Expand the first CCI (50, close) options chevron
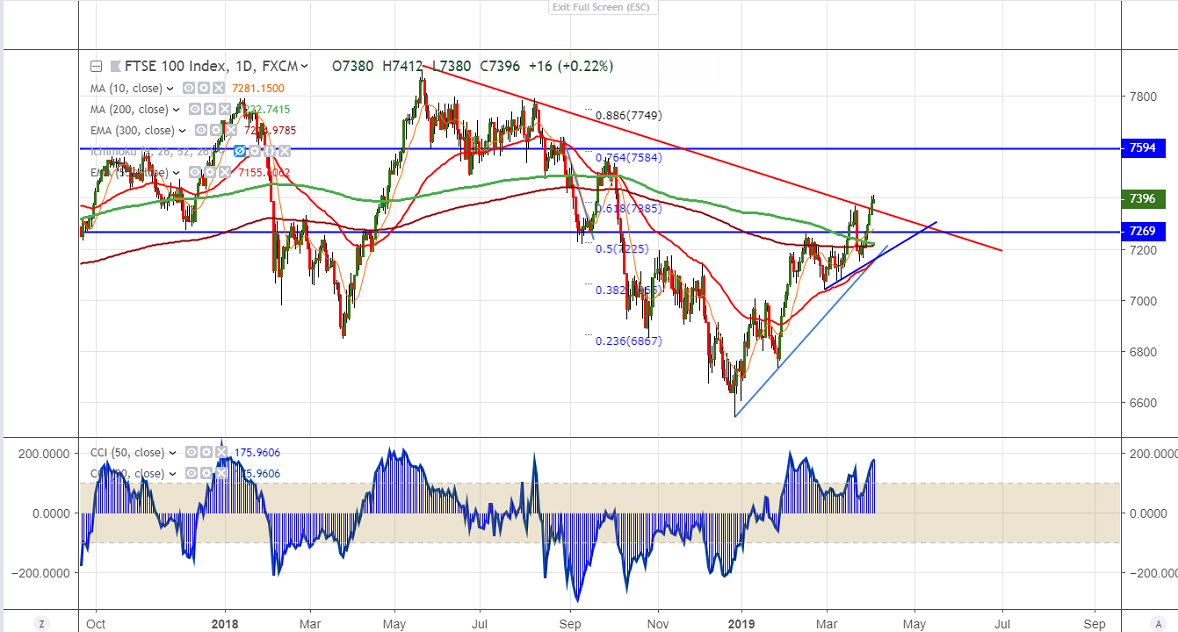The height and width of the screenshot is (632, 1178). pos(172,452)
